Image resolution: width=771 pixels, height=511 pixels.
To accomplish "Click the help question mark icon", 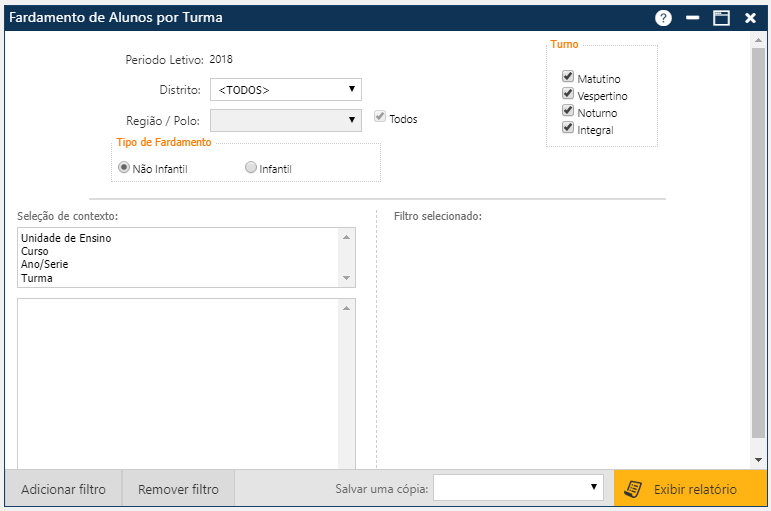I will click(x=662, y=18).
